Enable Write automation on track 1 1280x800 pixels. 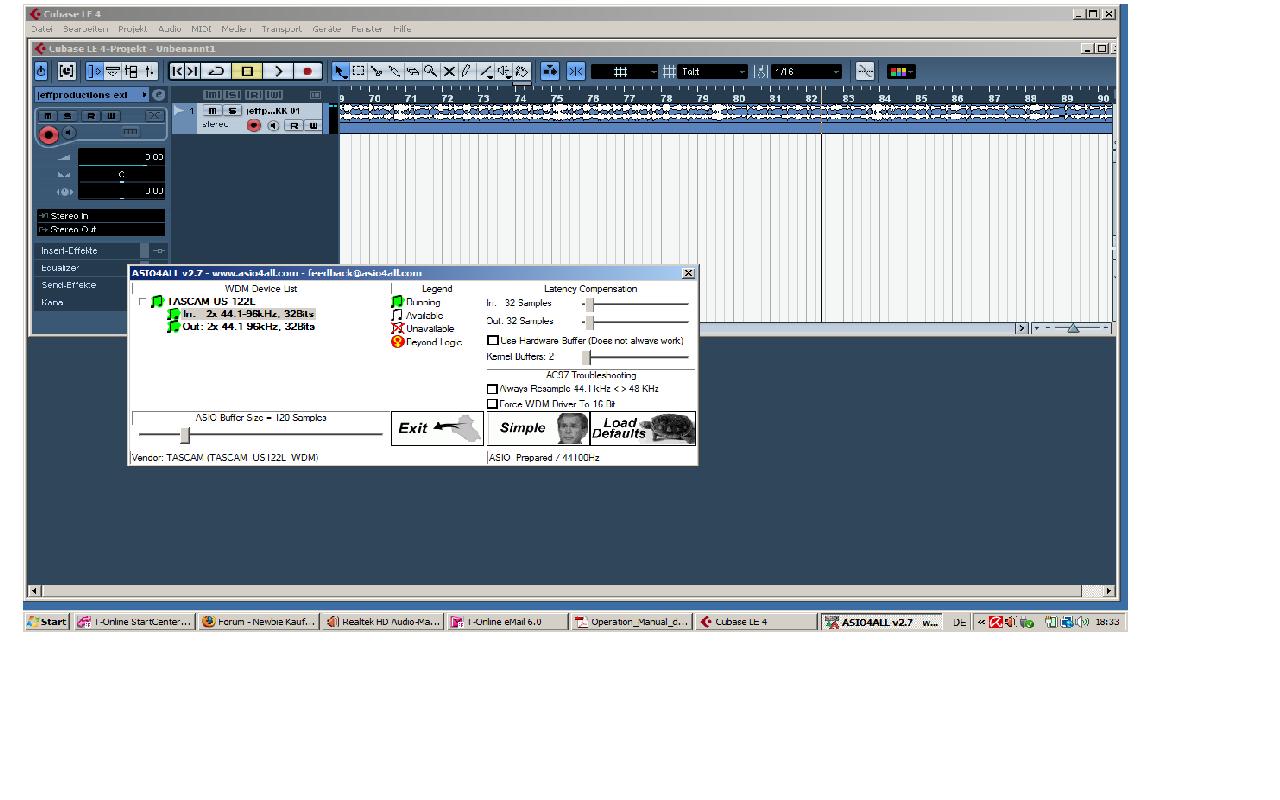pos(312,126)
